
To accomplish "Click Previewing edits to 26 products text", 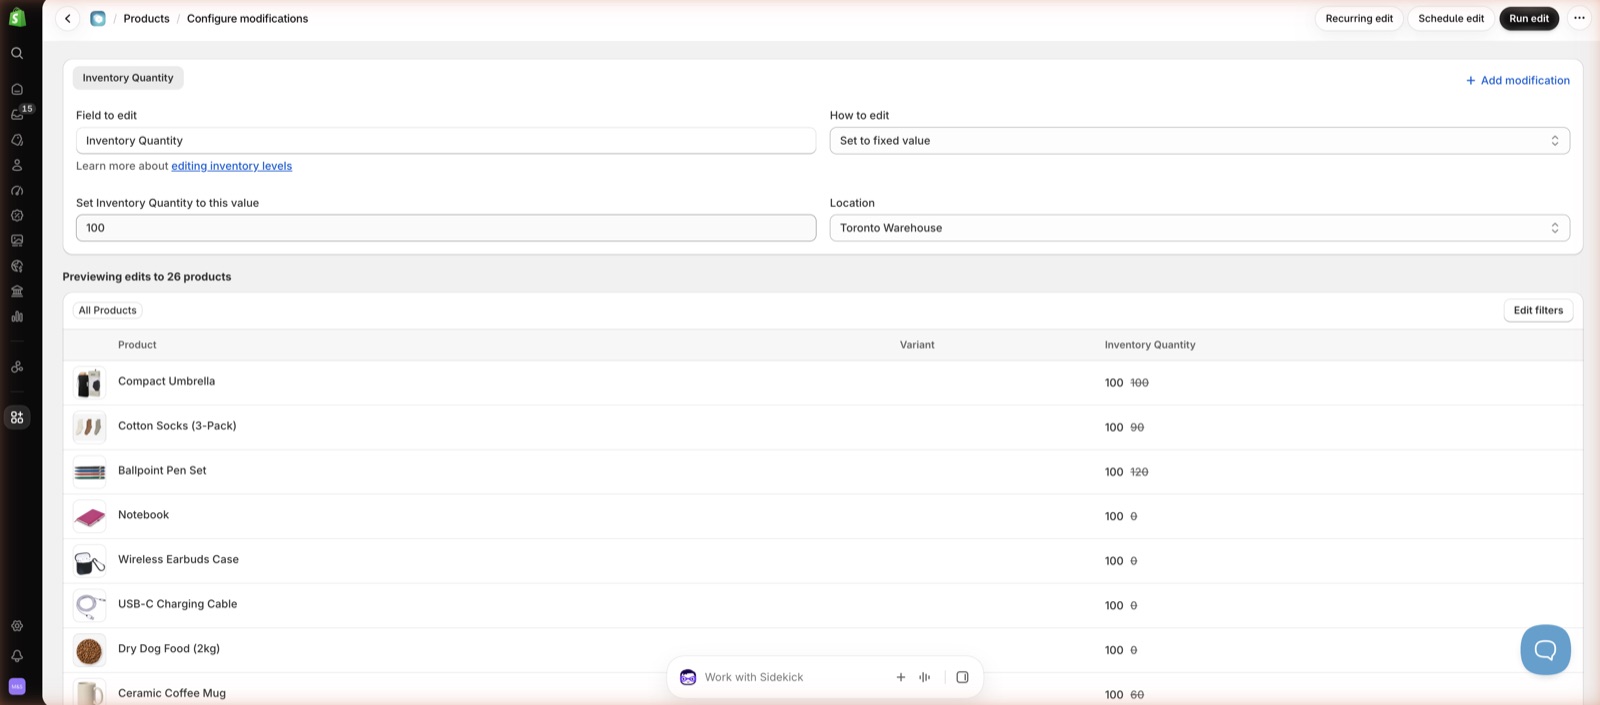I will (147, 277).
